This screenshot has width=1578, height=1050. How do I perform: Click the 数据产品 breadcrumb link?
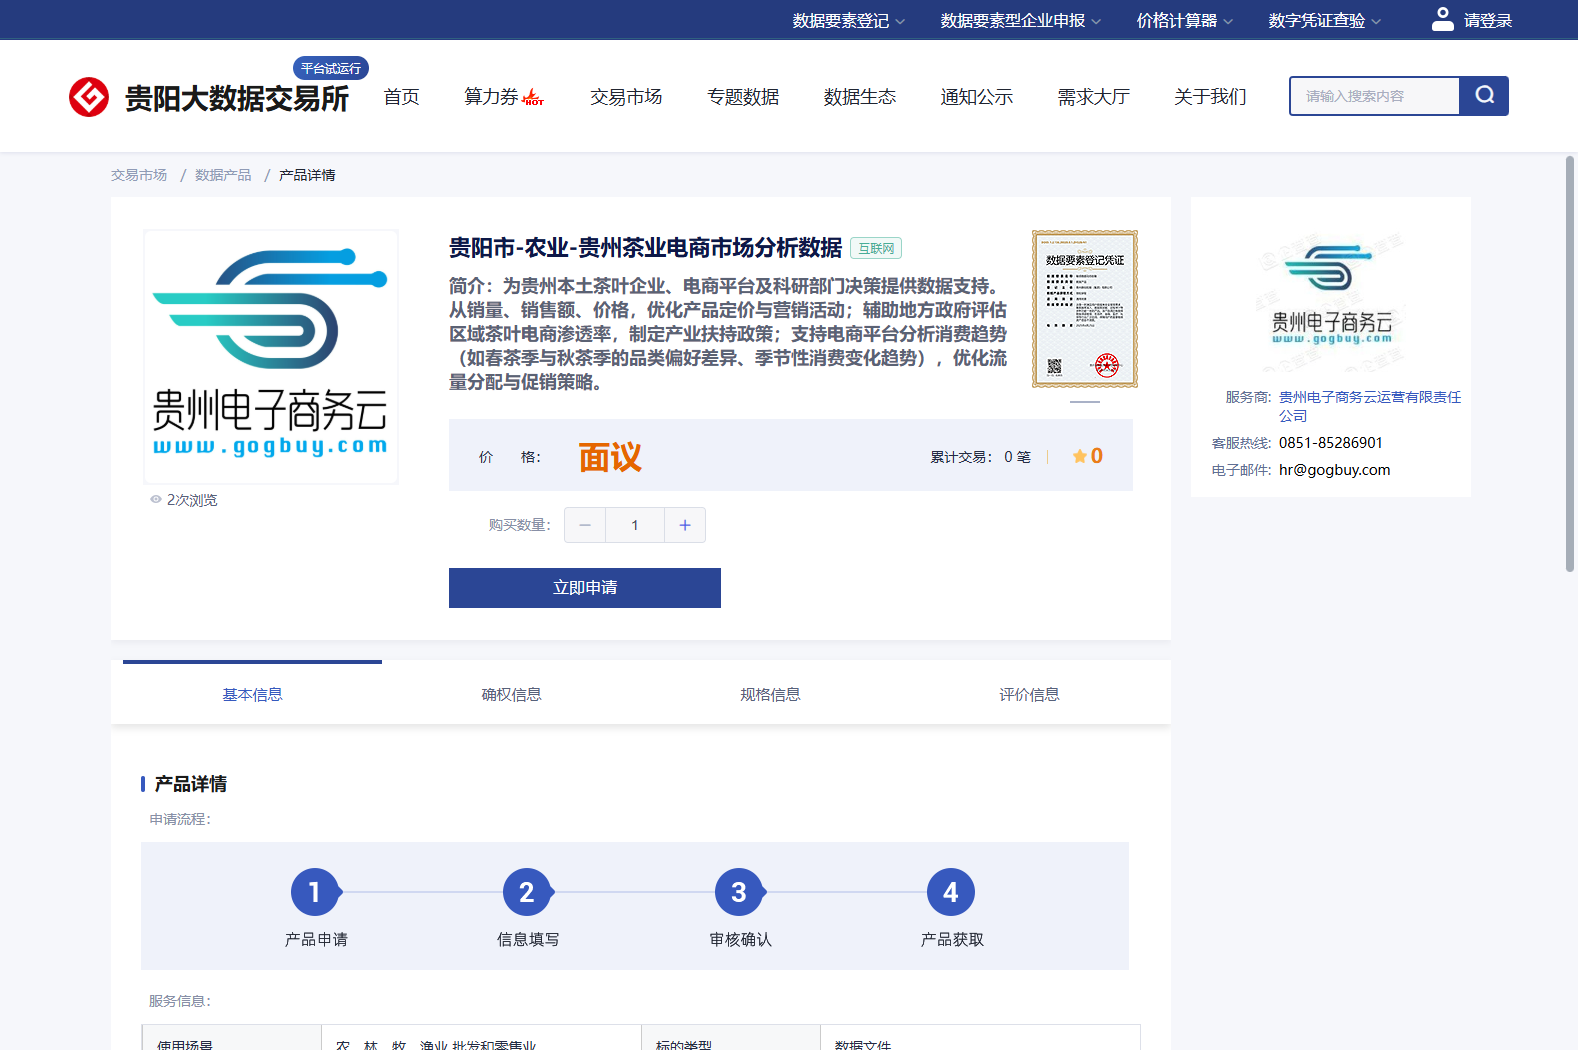223,175
